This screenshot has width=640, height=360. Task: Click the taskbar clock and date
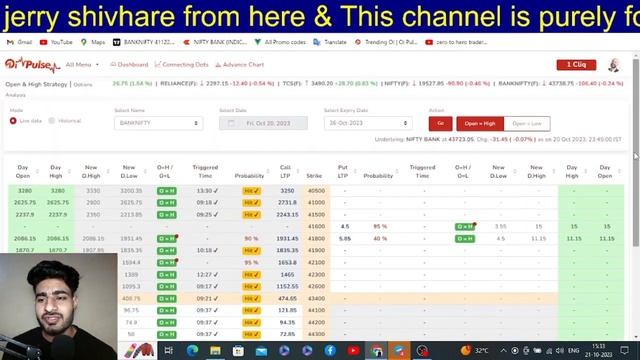coord(598,350)
